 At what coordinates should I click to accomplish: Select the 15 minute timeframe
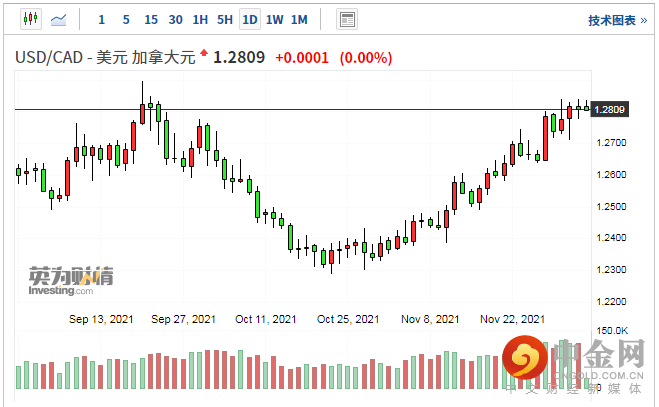click(151, 20)
